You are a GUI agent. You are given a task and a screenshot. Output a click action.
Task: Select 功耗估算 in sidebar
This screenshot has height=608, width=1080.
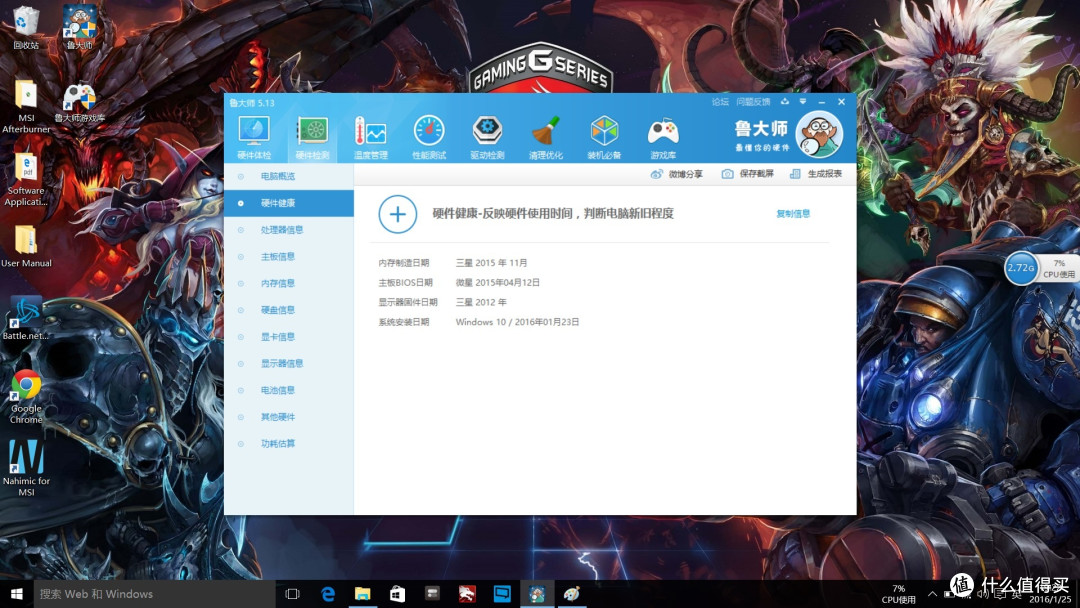289,443
